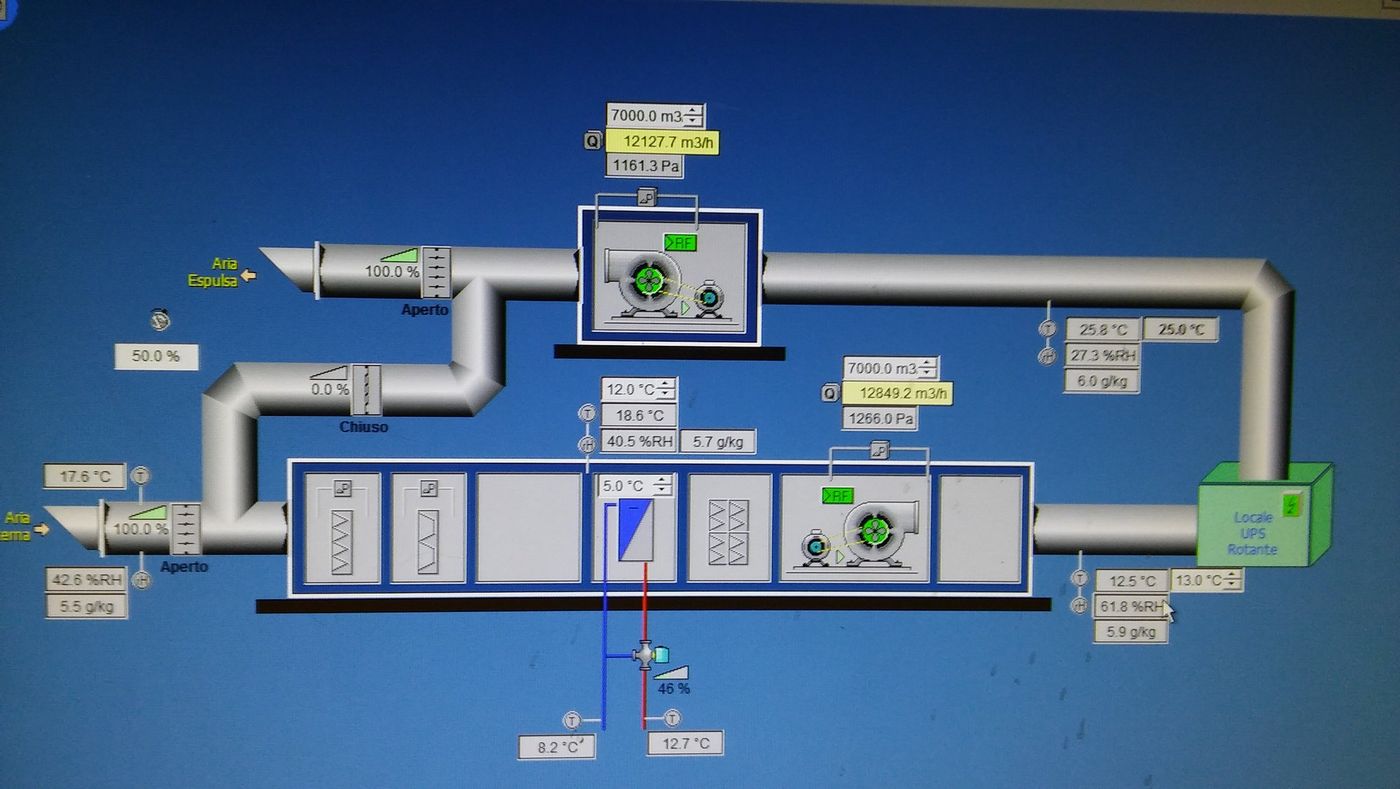Click the green RF indicator on the exhaust fan
This screenshot has width=1400, height=789.
pyautogui.click(x=680, y=242)
